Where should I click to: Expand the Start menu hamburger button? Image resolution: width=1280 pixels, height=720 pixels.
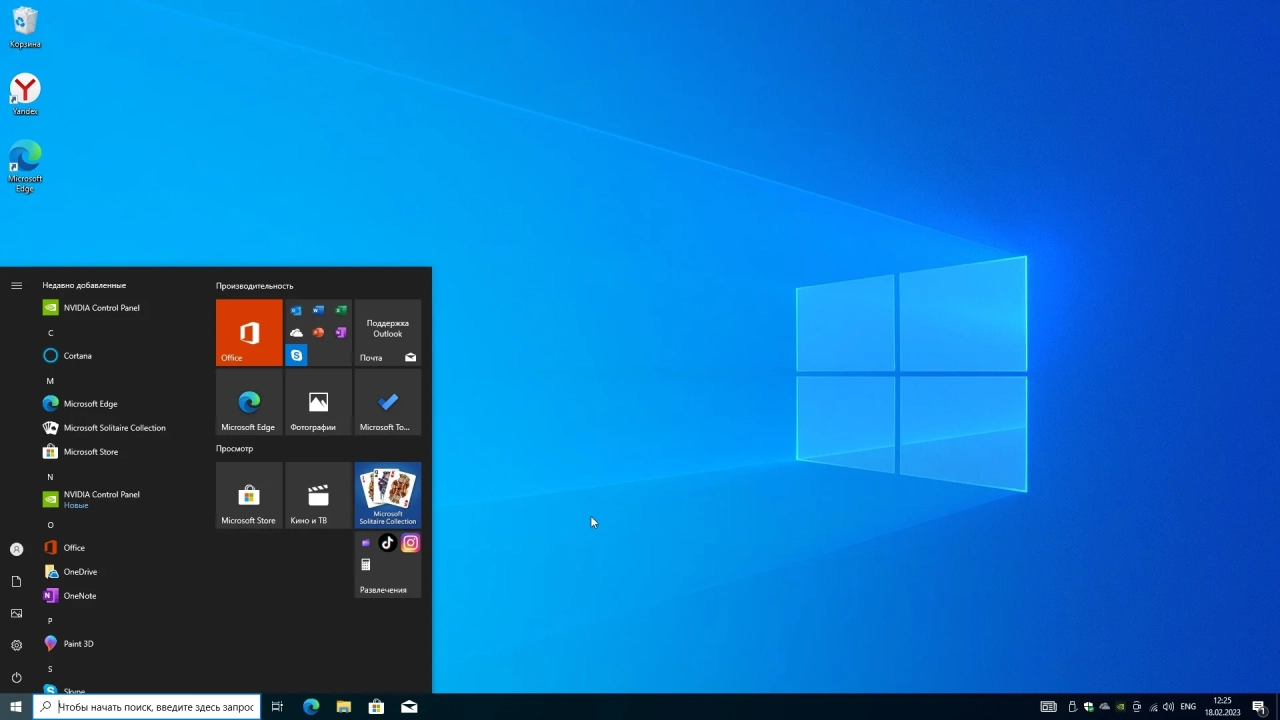16,286
